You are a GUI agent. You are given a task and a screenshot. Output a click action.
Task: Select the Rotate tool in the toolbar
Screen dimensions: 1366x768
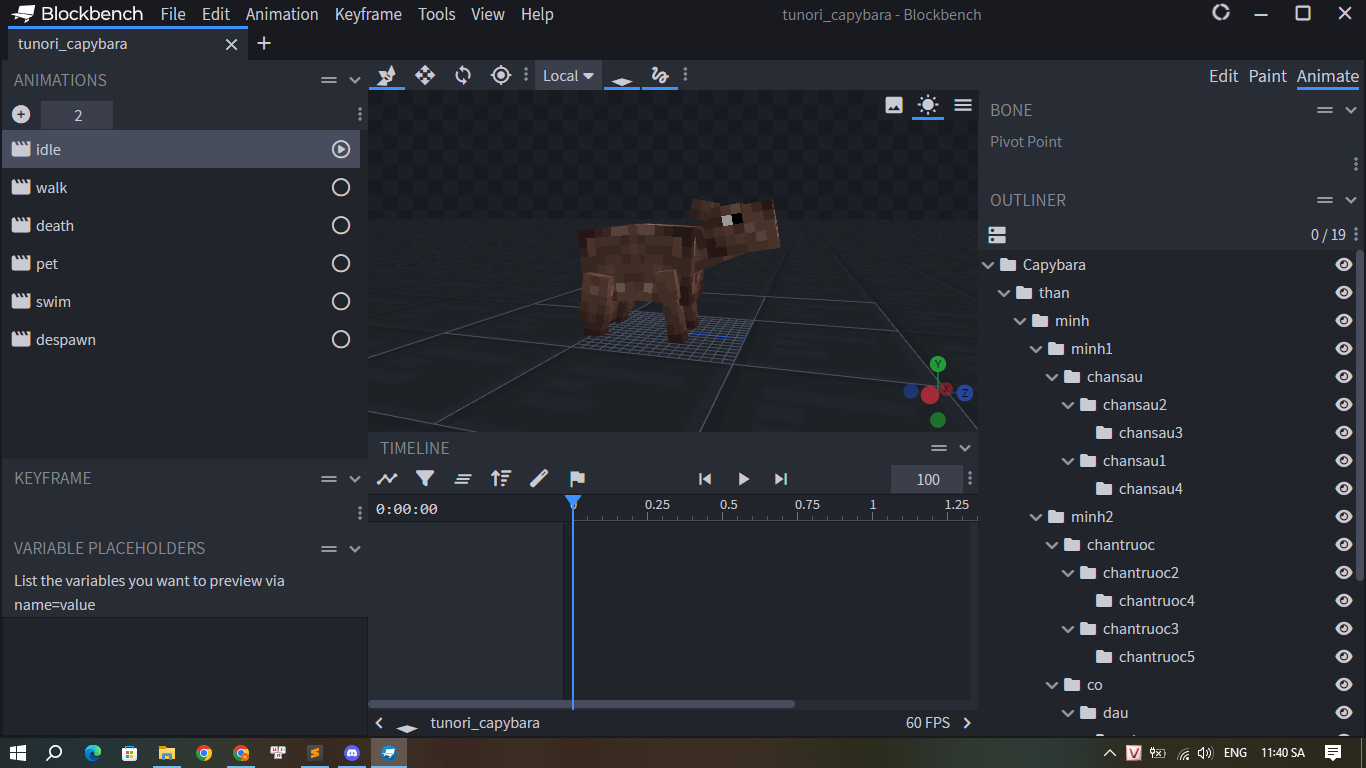pyautogui.click(x=463, y=75)
